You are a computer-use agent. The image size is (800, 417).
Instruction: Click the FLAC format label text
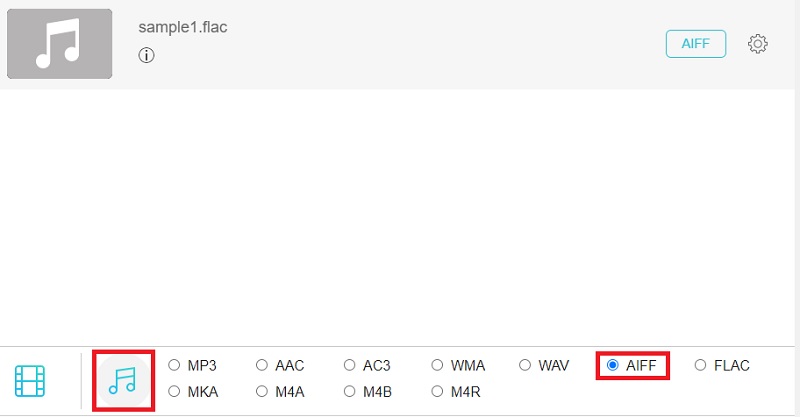[x=731, y=365]
